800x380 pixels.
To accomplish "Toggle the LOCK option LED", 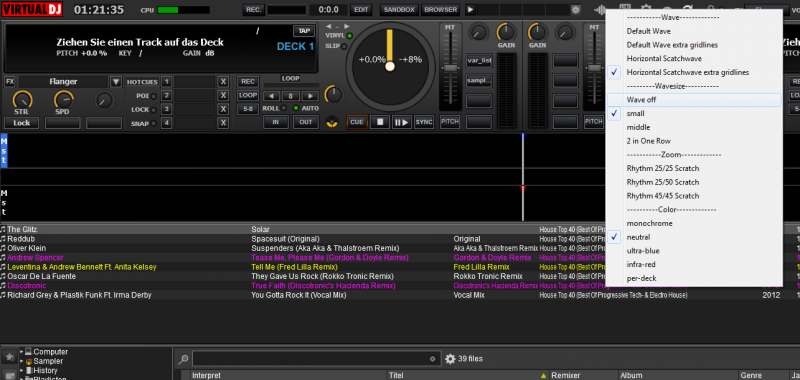I will 154,110.
